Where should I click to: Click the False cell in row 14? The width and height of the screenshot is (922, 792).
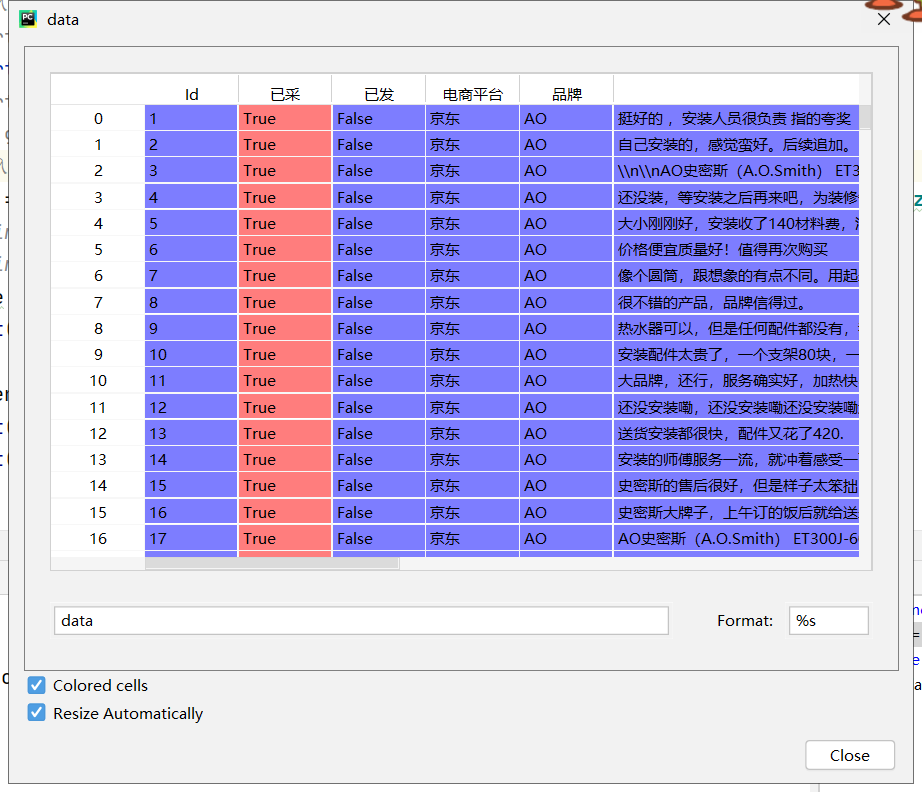click(x=379, y=486)
